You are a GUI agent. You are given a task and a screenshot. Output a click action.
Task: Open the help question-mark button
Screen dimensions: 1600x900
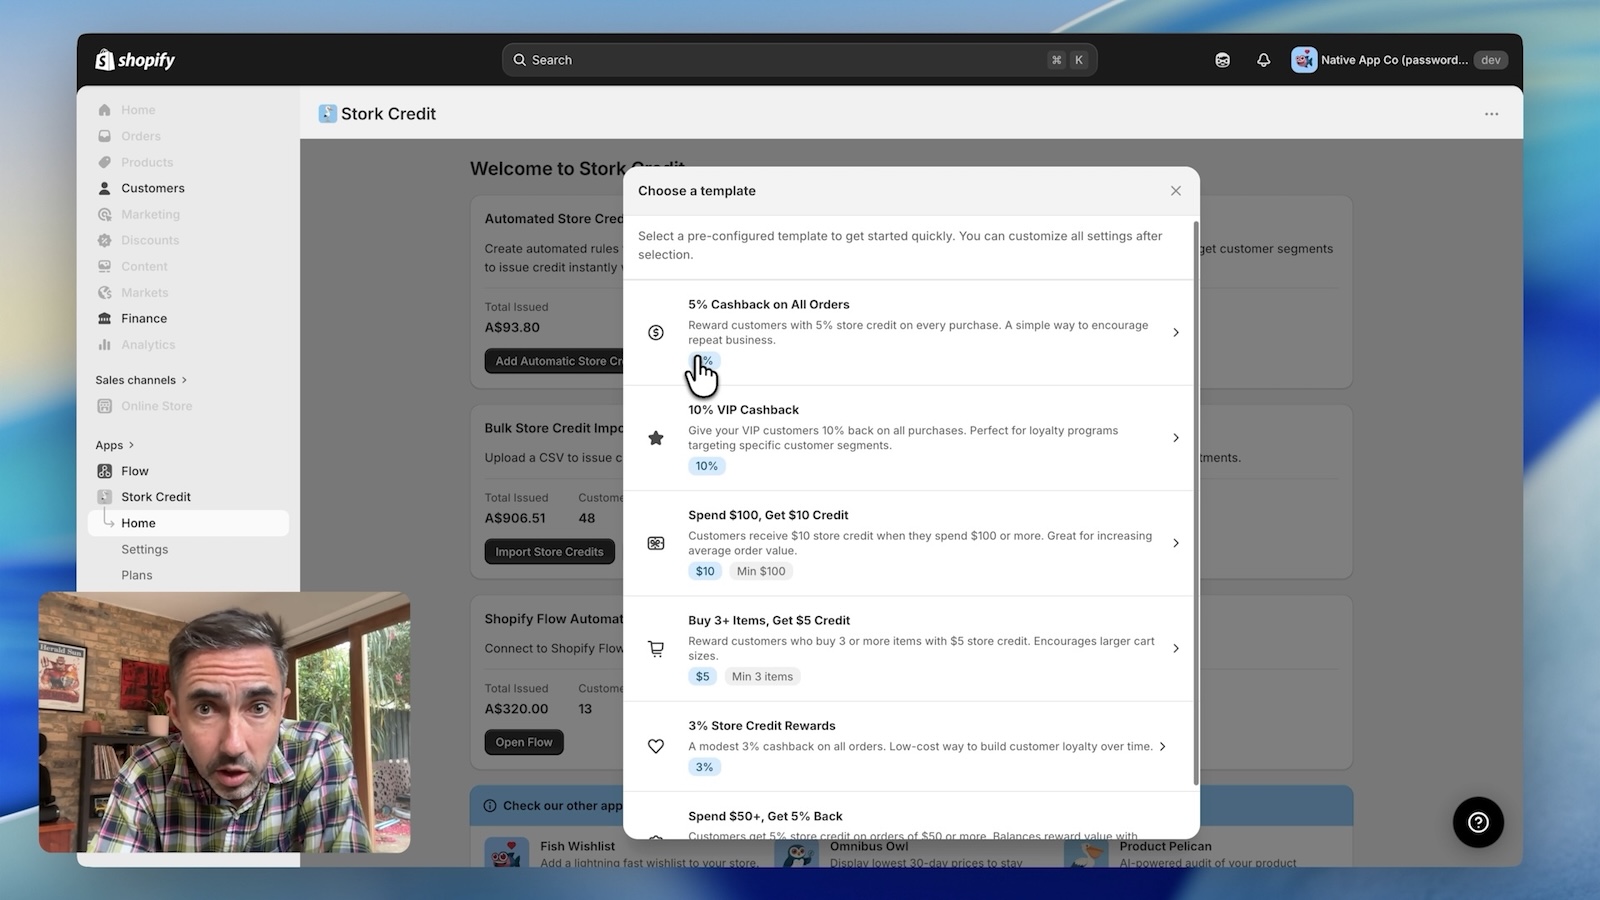(x=1478, y=822)
